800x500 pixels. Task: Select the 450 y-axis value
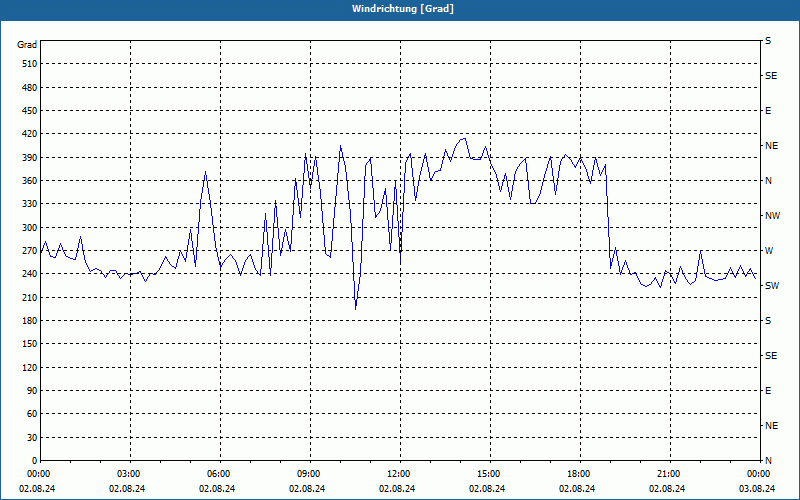pos(30,111)
